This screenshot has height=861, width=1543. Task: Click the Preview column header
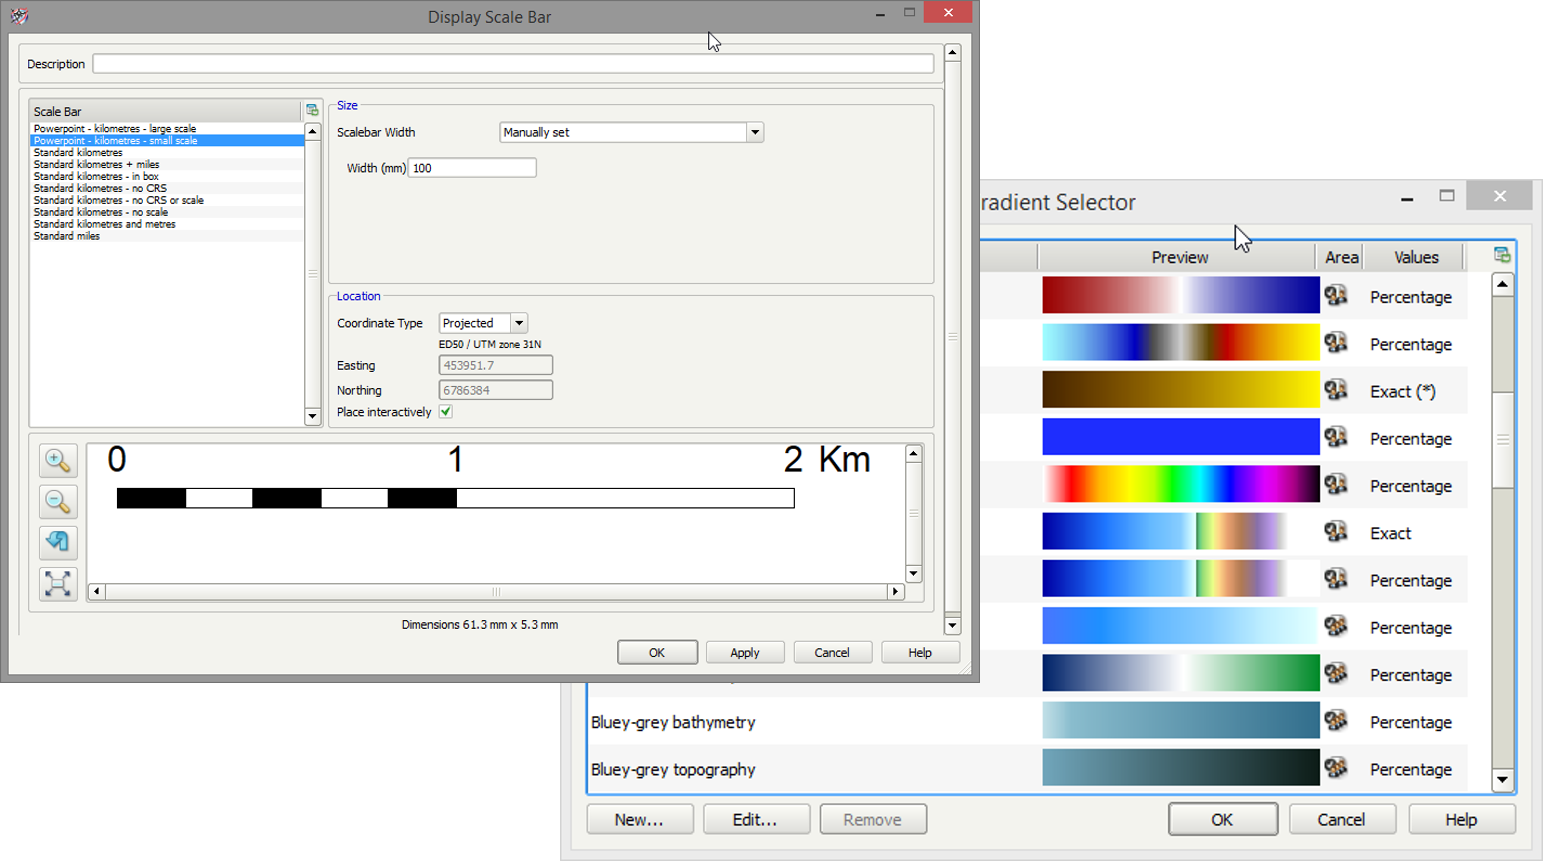click(x=1178, y=256)
